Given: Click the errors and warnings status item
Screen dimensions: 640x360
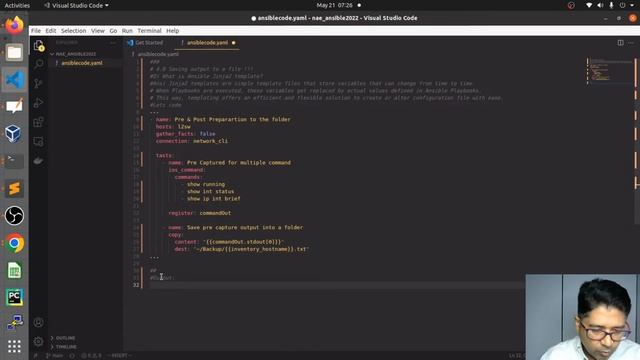Looking at the screenshot, I should click(91, 356).
